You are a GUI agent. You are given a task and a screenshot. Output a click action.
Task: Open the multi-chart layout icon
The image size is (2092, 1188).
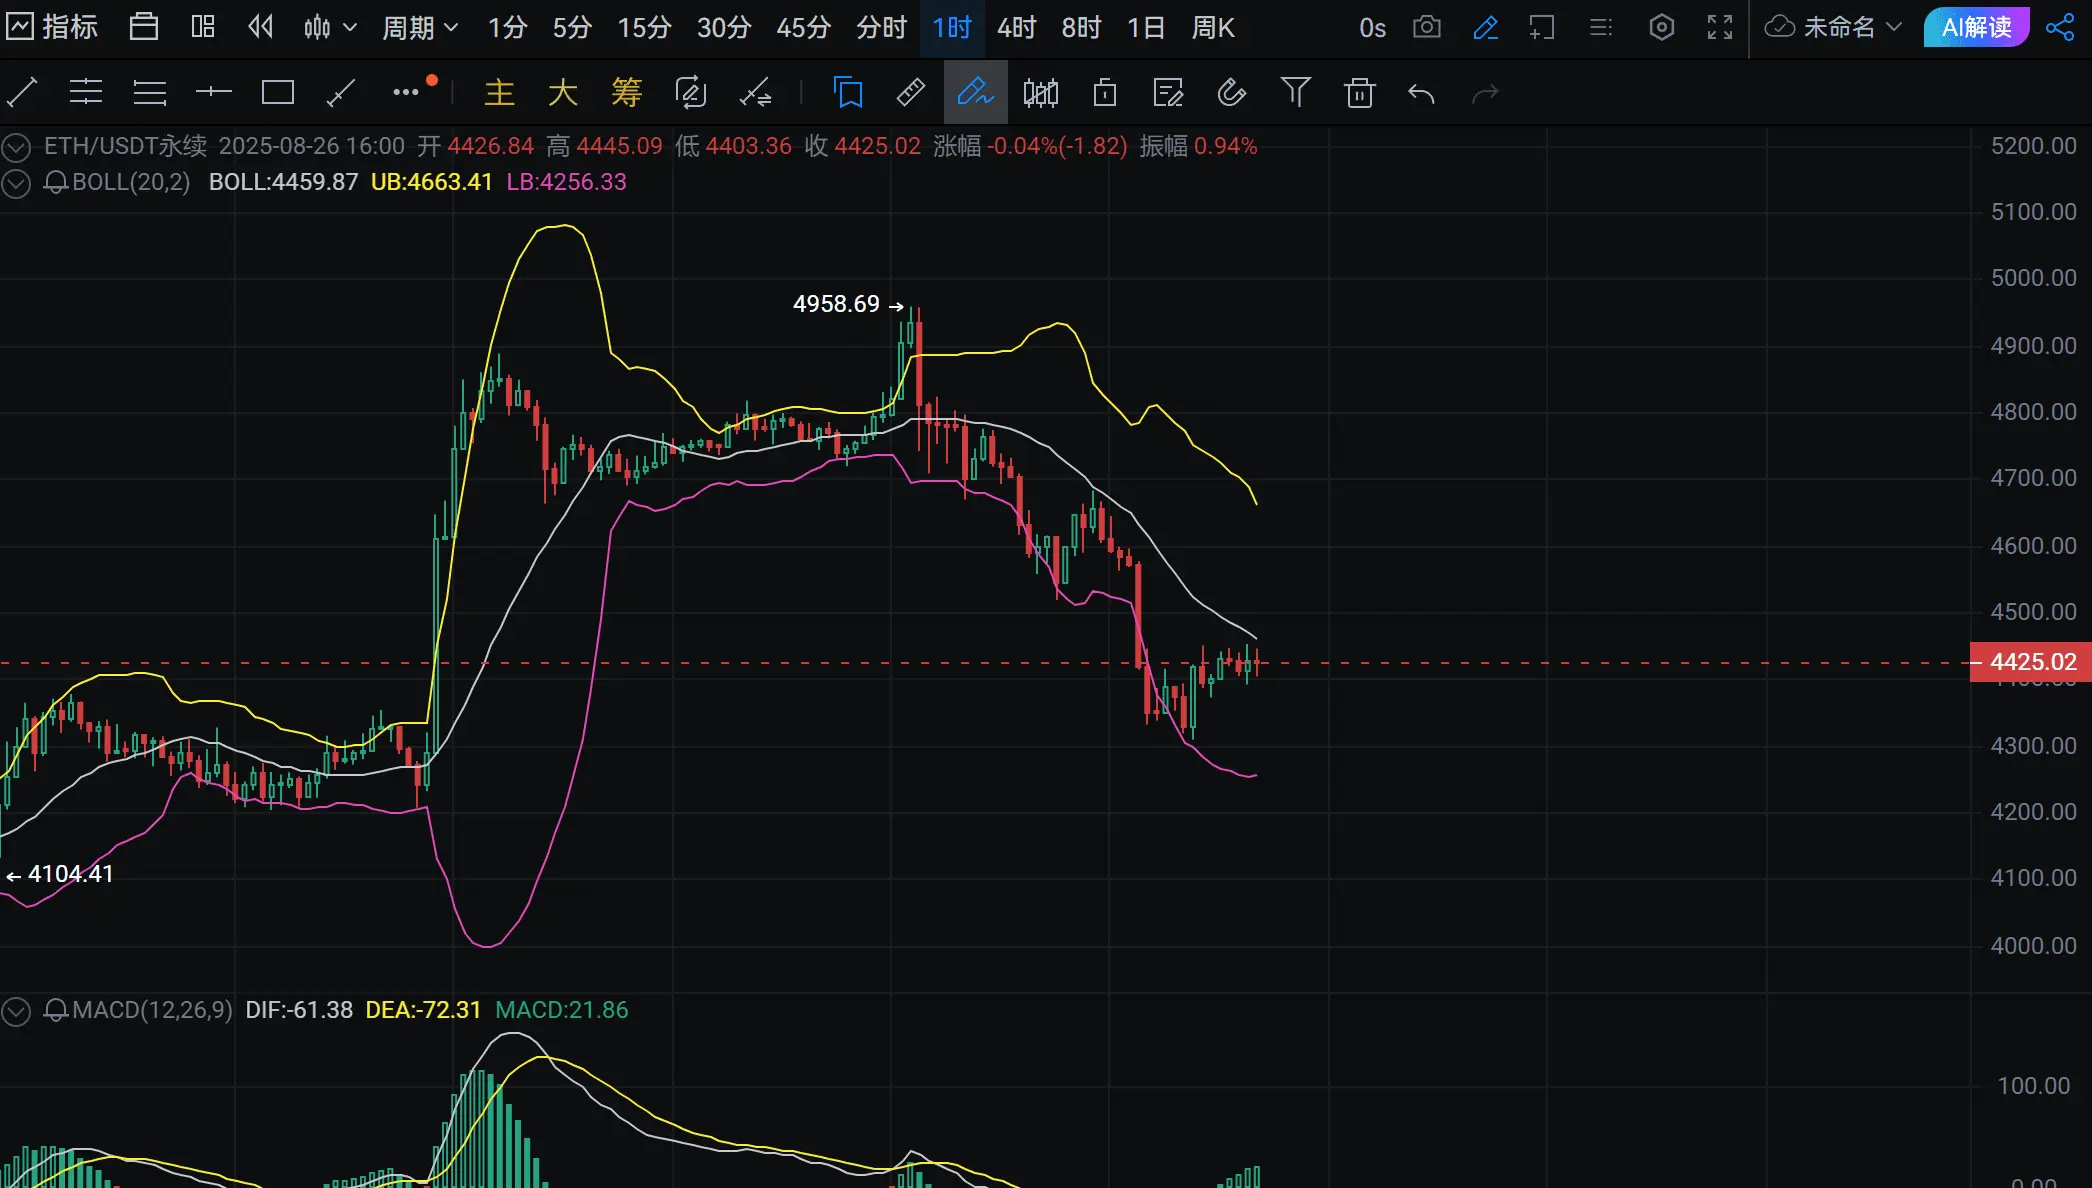coord(203,27)
